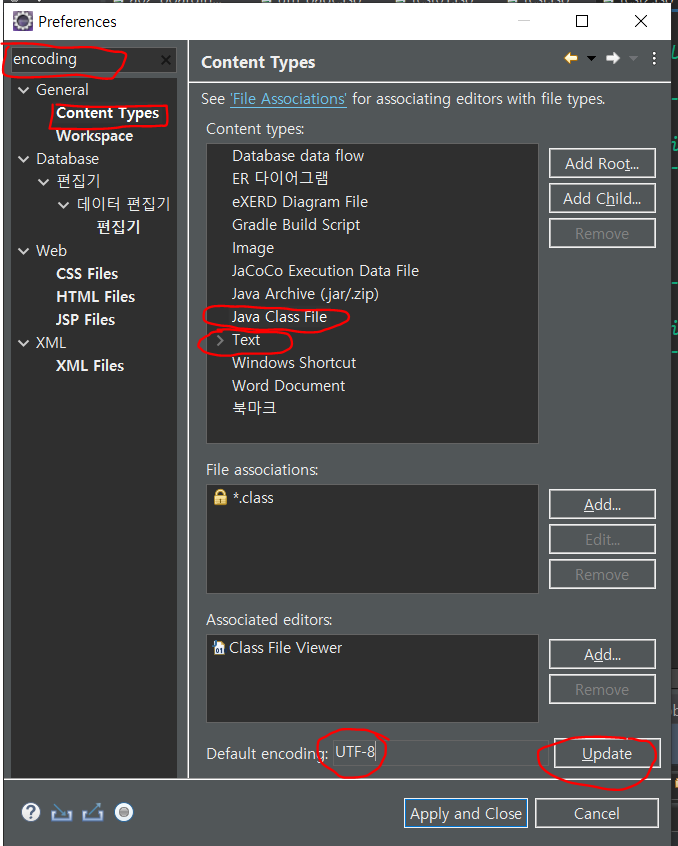Collapse the Web tree node

[23, 251]
